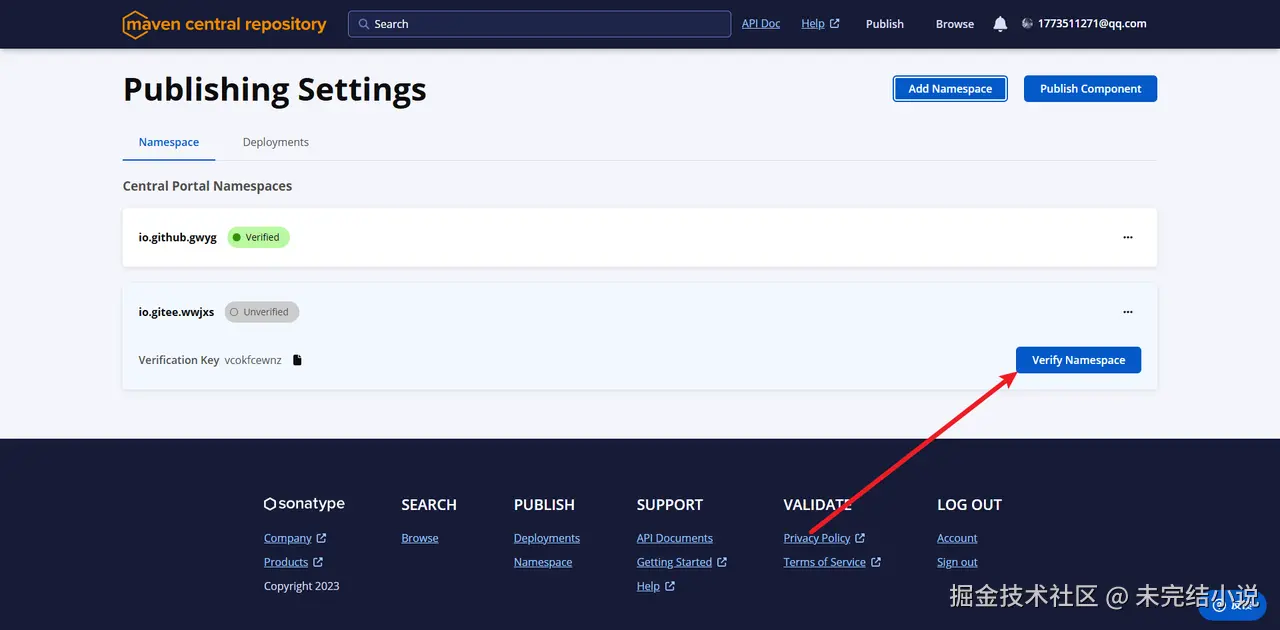Switch to the Deployments tab
This screenshot has width=1280, height=630.
(276, 142)
